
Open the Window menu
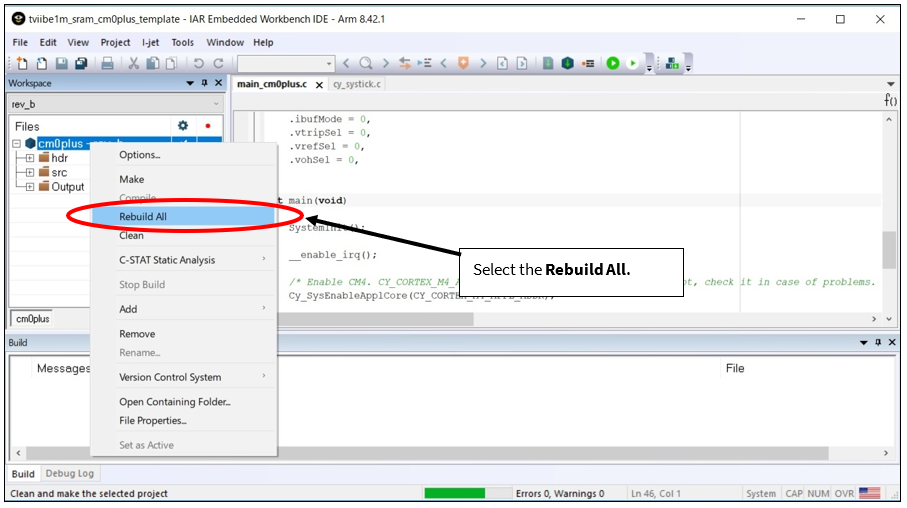point(225,42)
